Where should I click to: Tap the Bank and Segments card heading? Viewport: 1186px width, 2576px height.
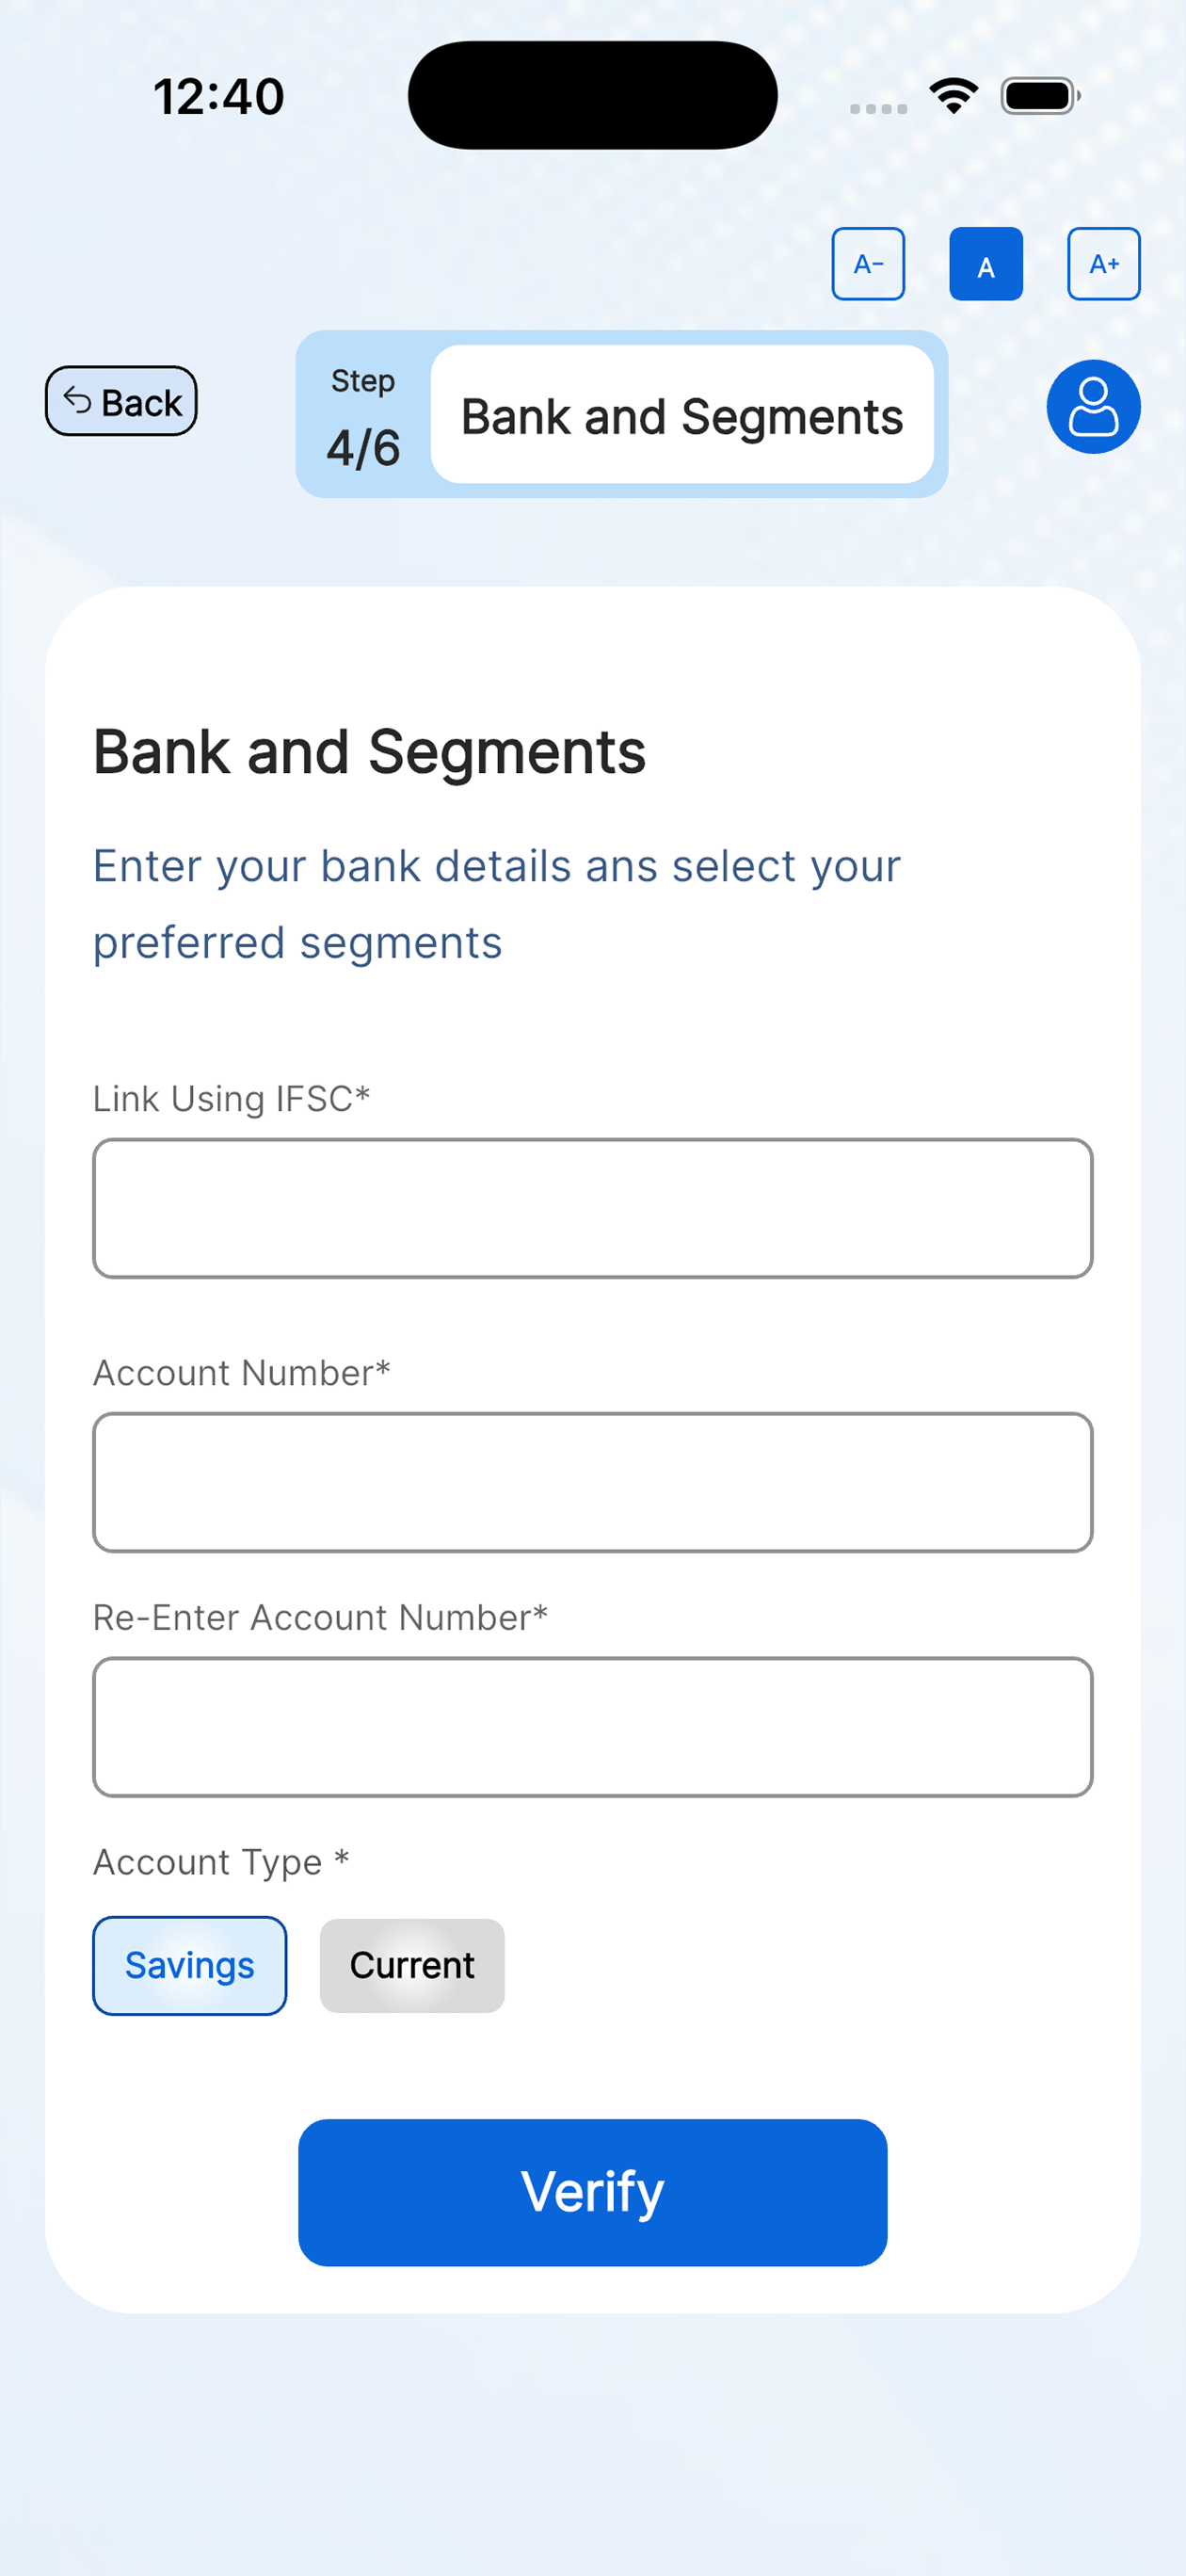pyautogui.click(x=370, y=752)
